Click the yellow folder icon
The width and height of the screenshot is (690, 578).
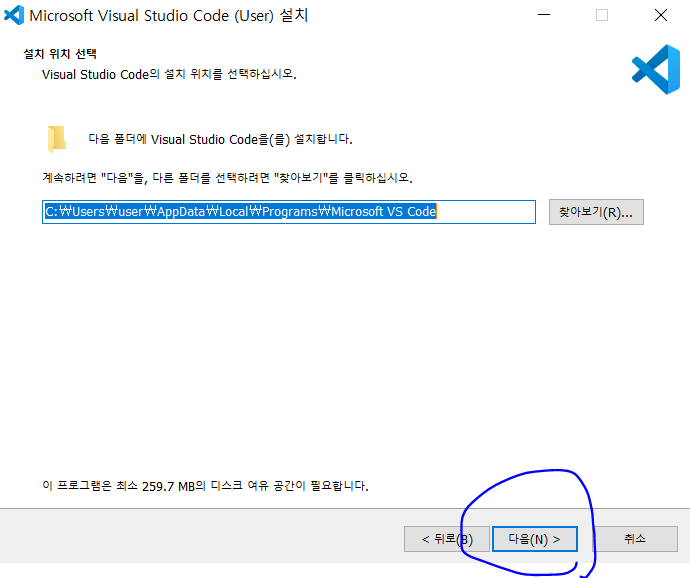(x=57, y=139)
